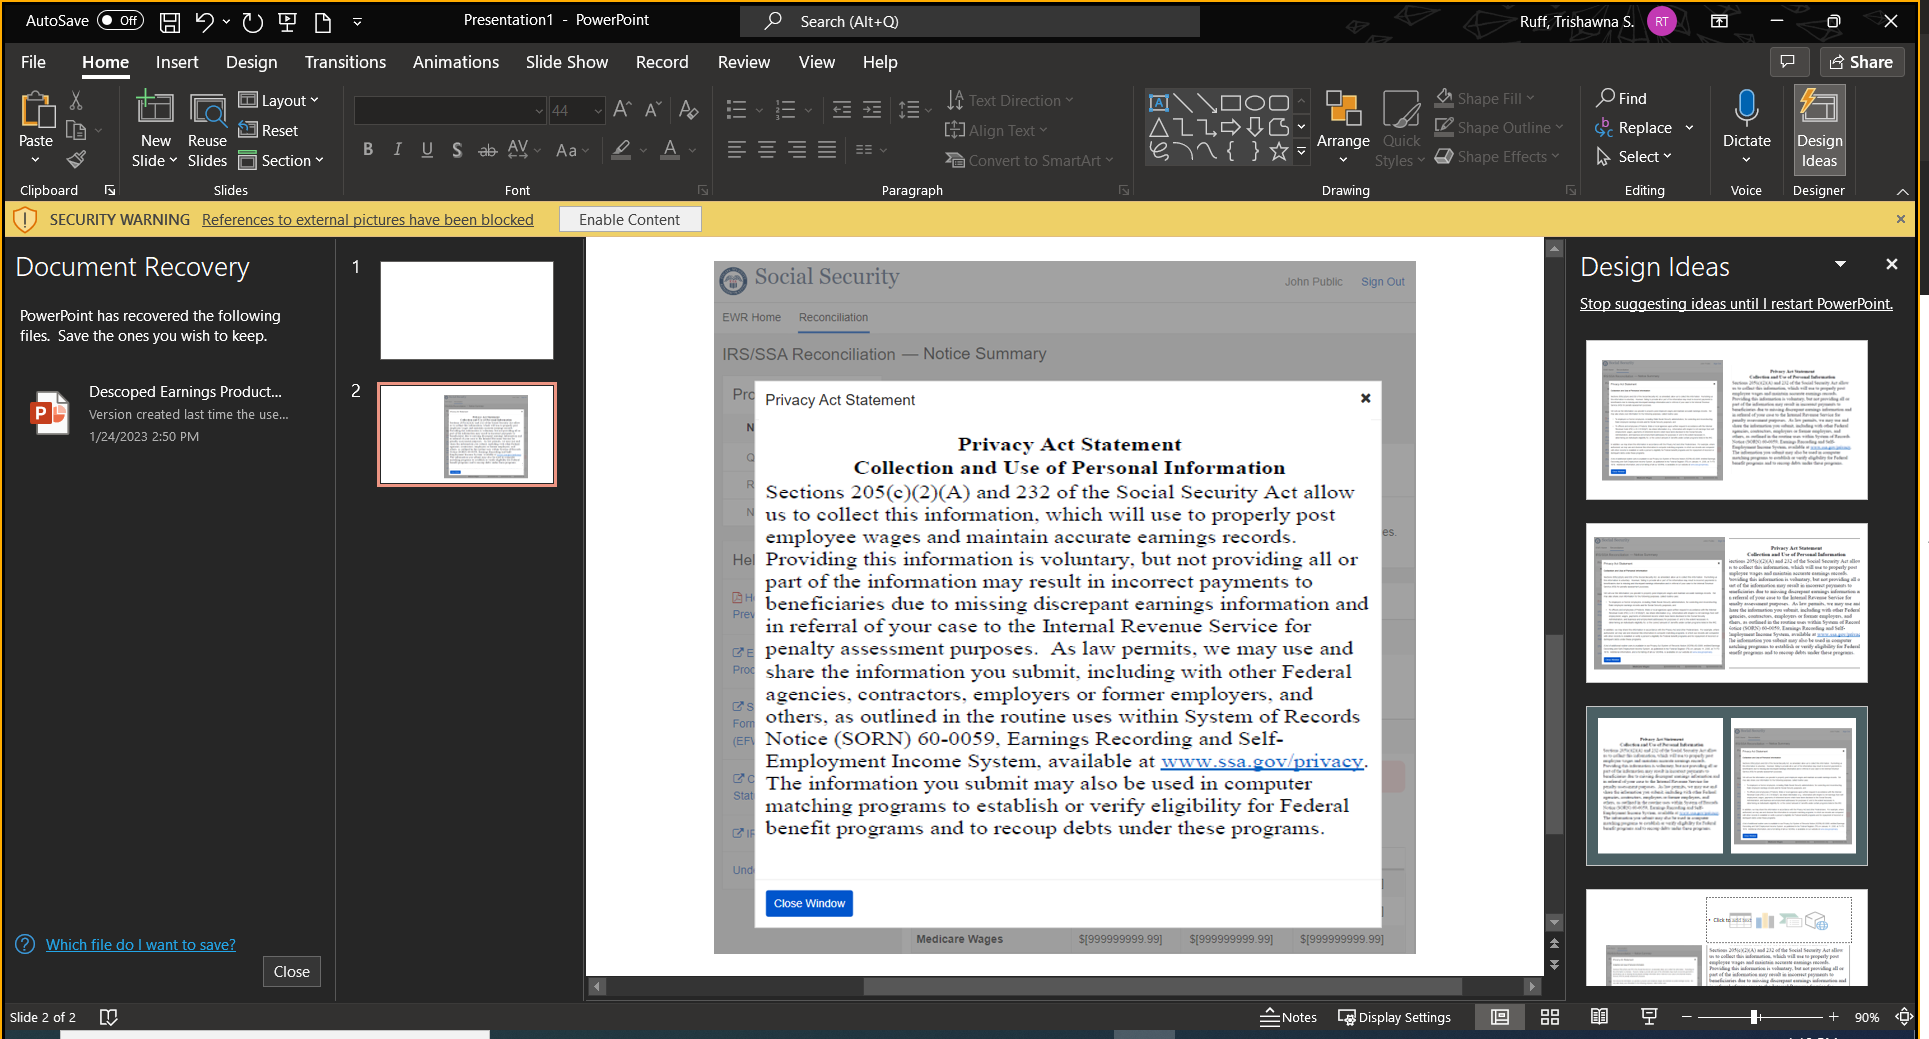Viewport: 1929px width, 1039px height.
Task: Click the Save icon in title bar
Action: (170, 21)
